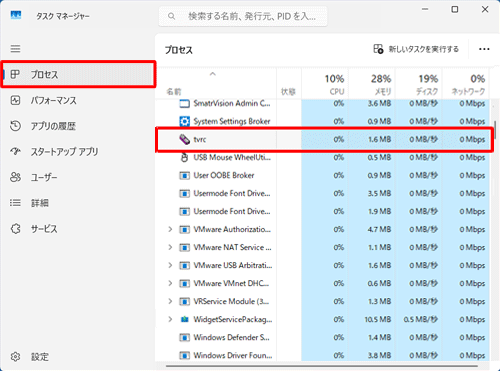
Task: Sort by Disk (ディスク) column header
Action: pos(419,84)
